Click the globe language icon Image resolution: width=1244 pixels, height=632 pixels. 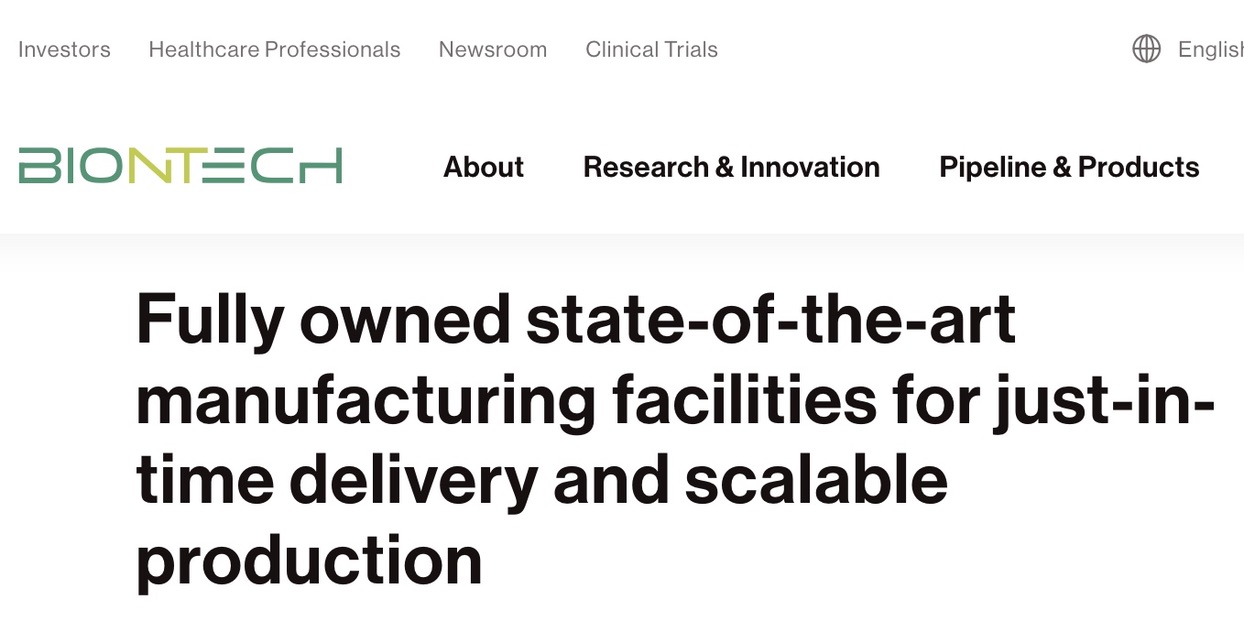coord(1146,49)
